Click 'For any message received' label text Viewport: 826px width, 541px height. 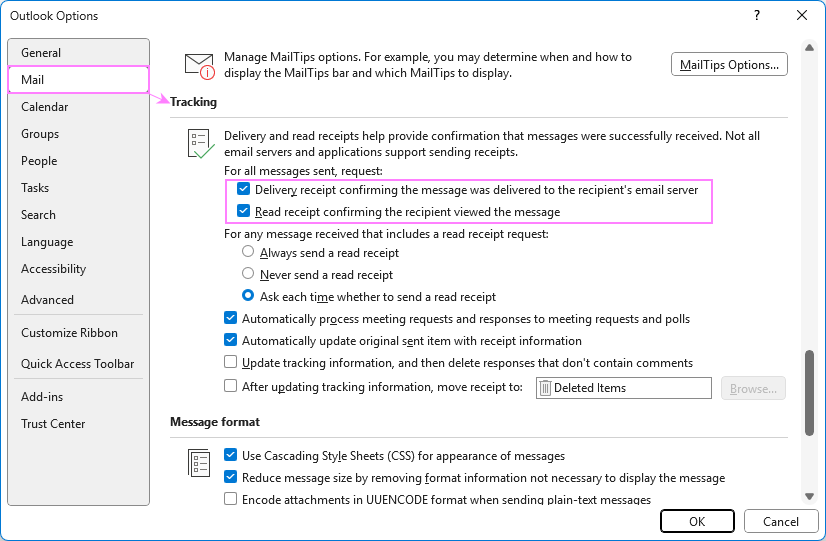click(386, 233)
